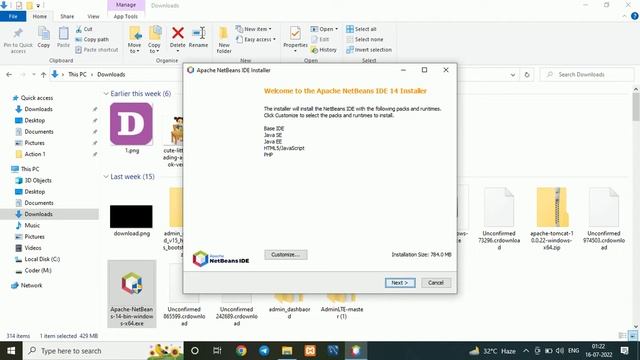The width and height of the screenshot is (640, 360).
Task: Click Next in the NetBeans installer
Action: pos(400,282)
